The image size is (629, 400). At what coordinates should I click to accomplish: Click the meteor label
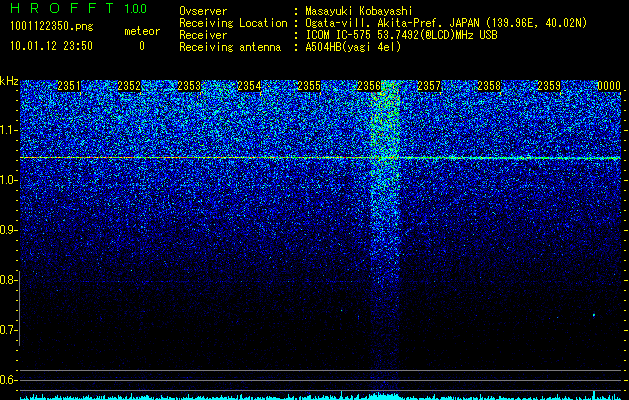coord(142,31)
